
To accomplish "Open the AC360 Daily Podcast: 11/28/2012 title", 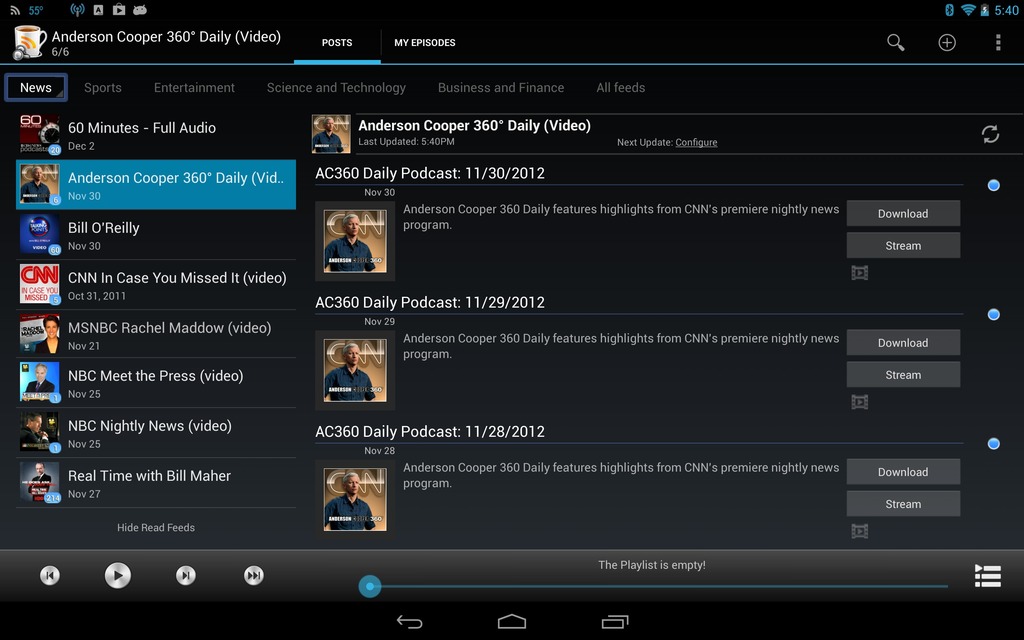I will (430, 432).
